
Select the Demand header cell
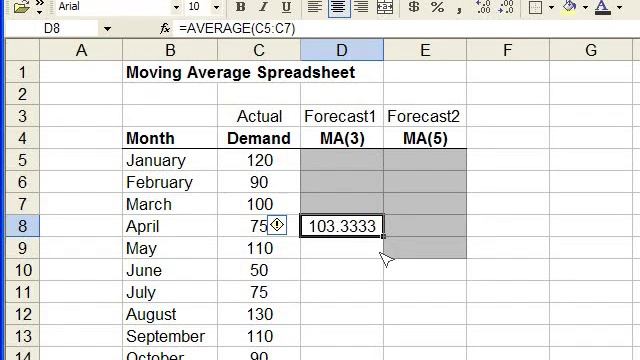click(x=259, y=138)
